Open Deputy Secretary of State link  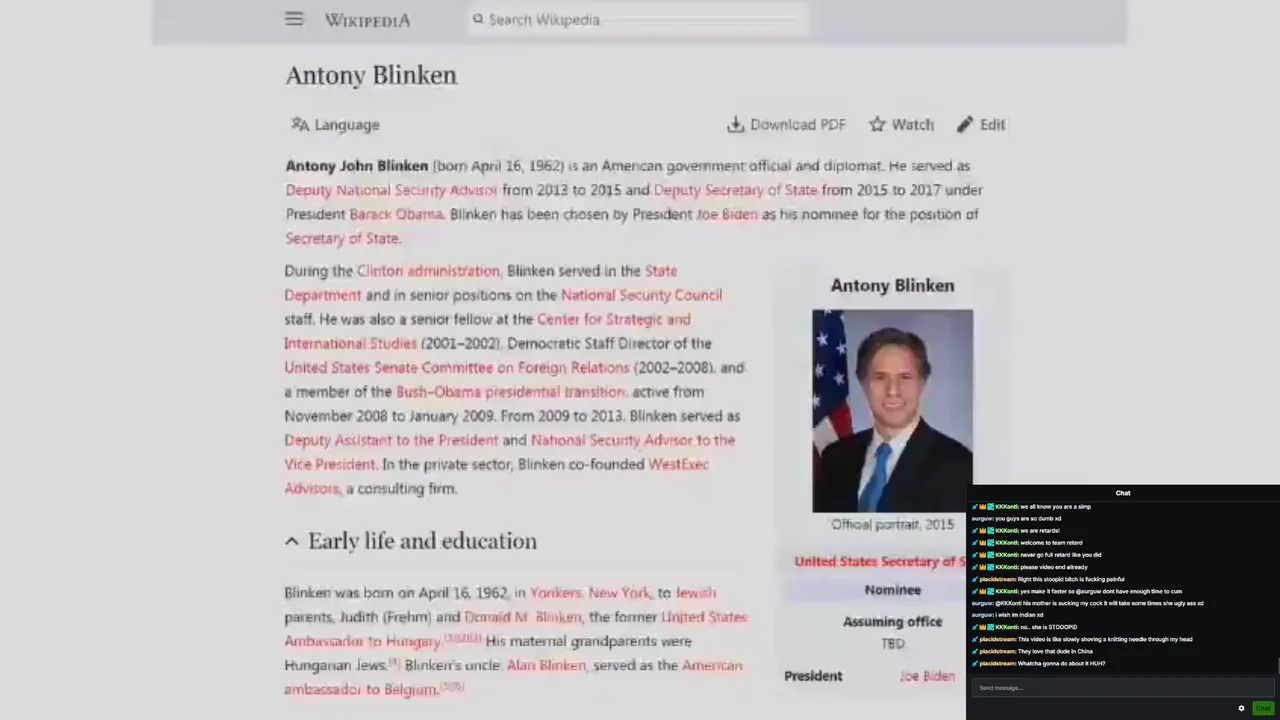tap(735, 190)
